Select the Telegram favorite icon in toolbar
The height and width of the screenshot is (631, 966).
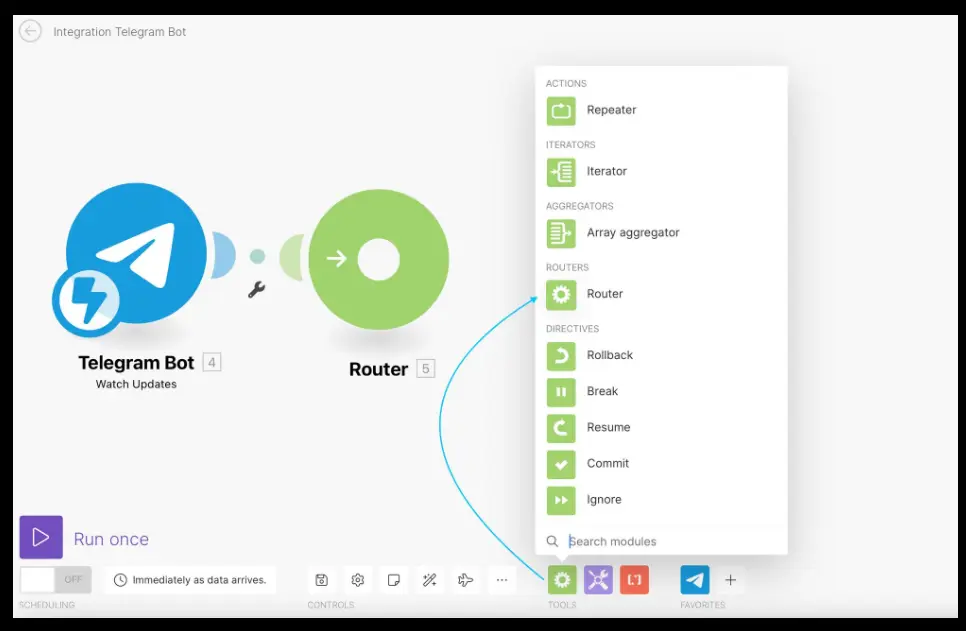(x=695, y=580)
